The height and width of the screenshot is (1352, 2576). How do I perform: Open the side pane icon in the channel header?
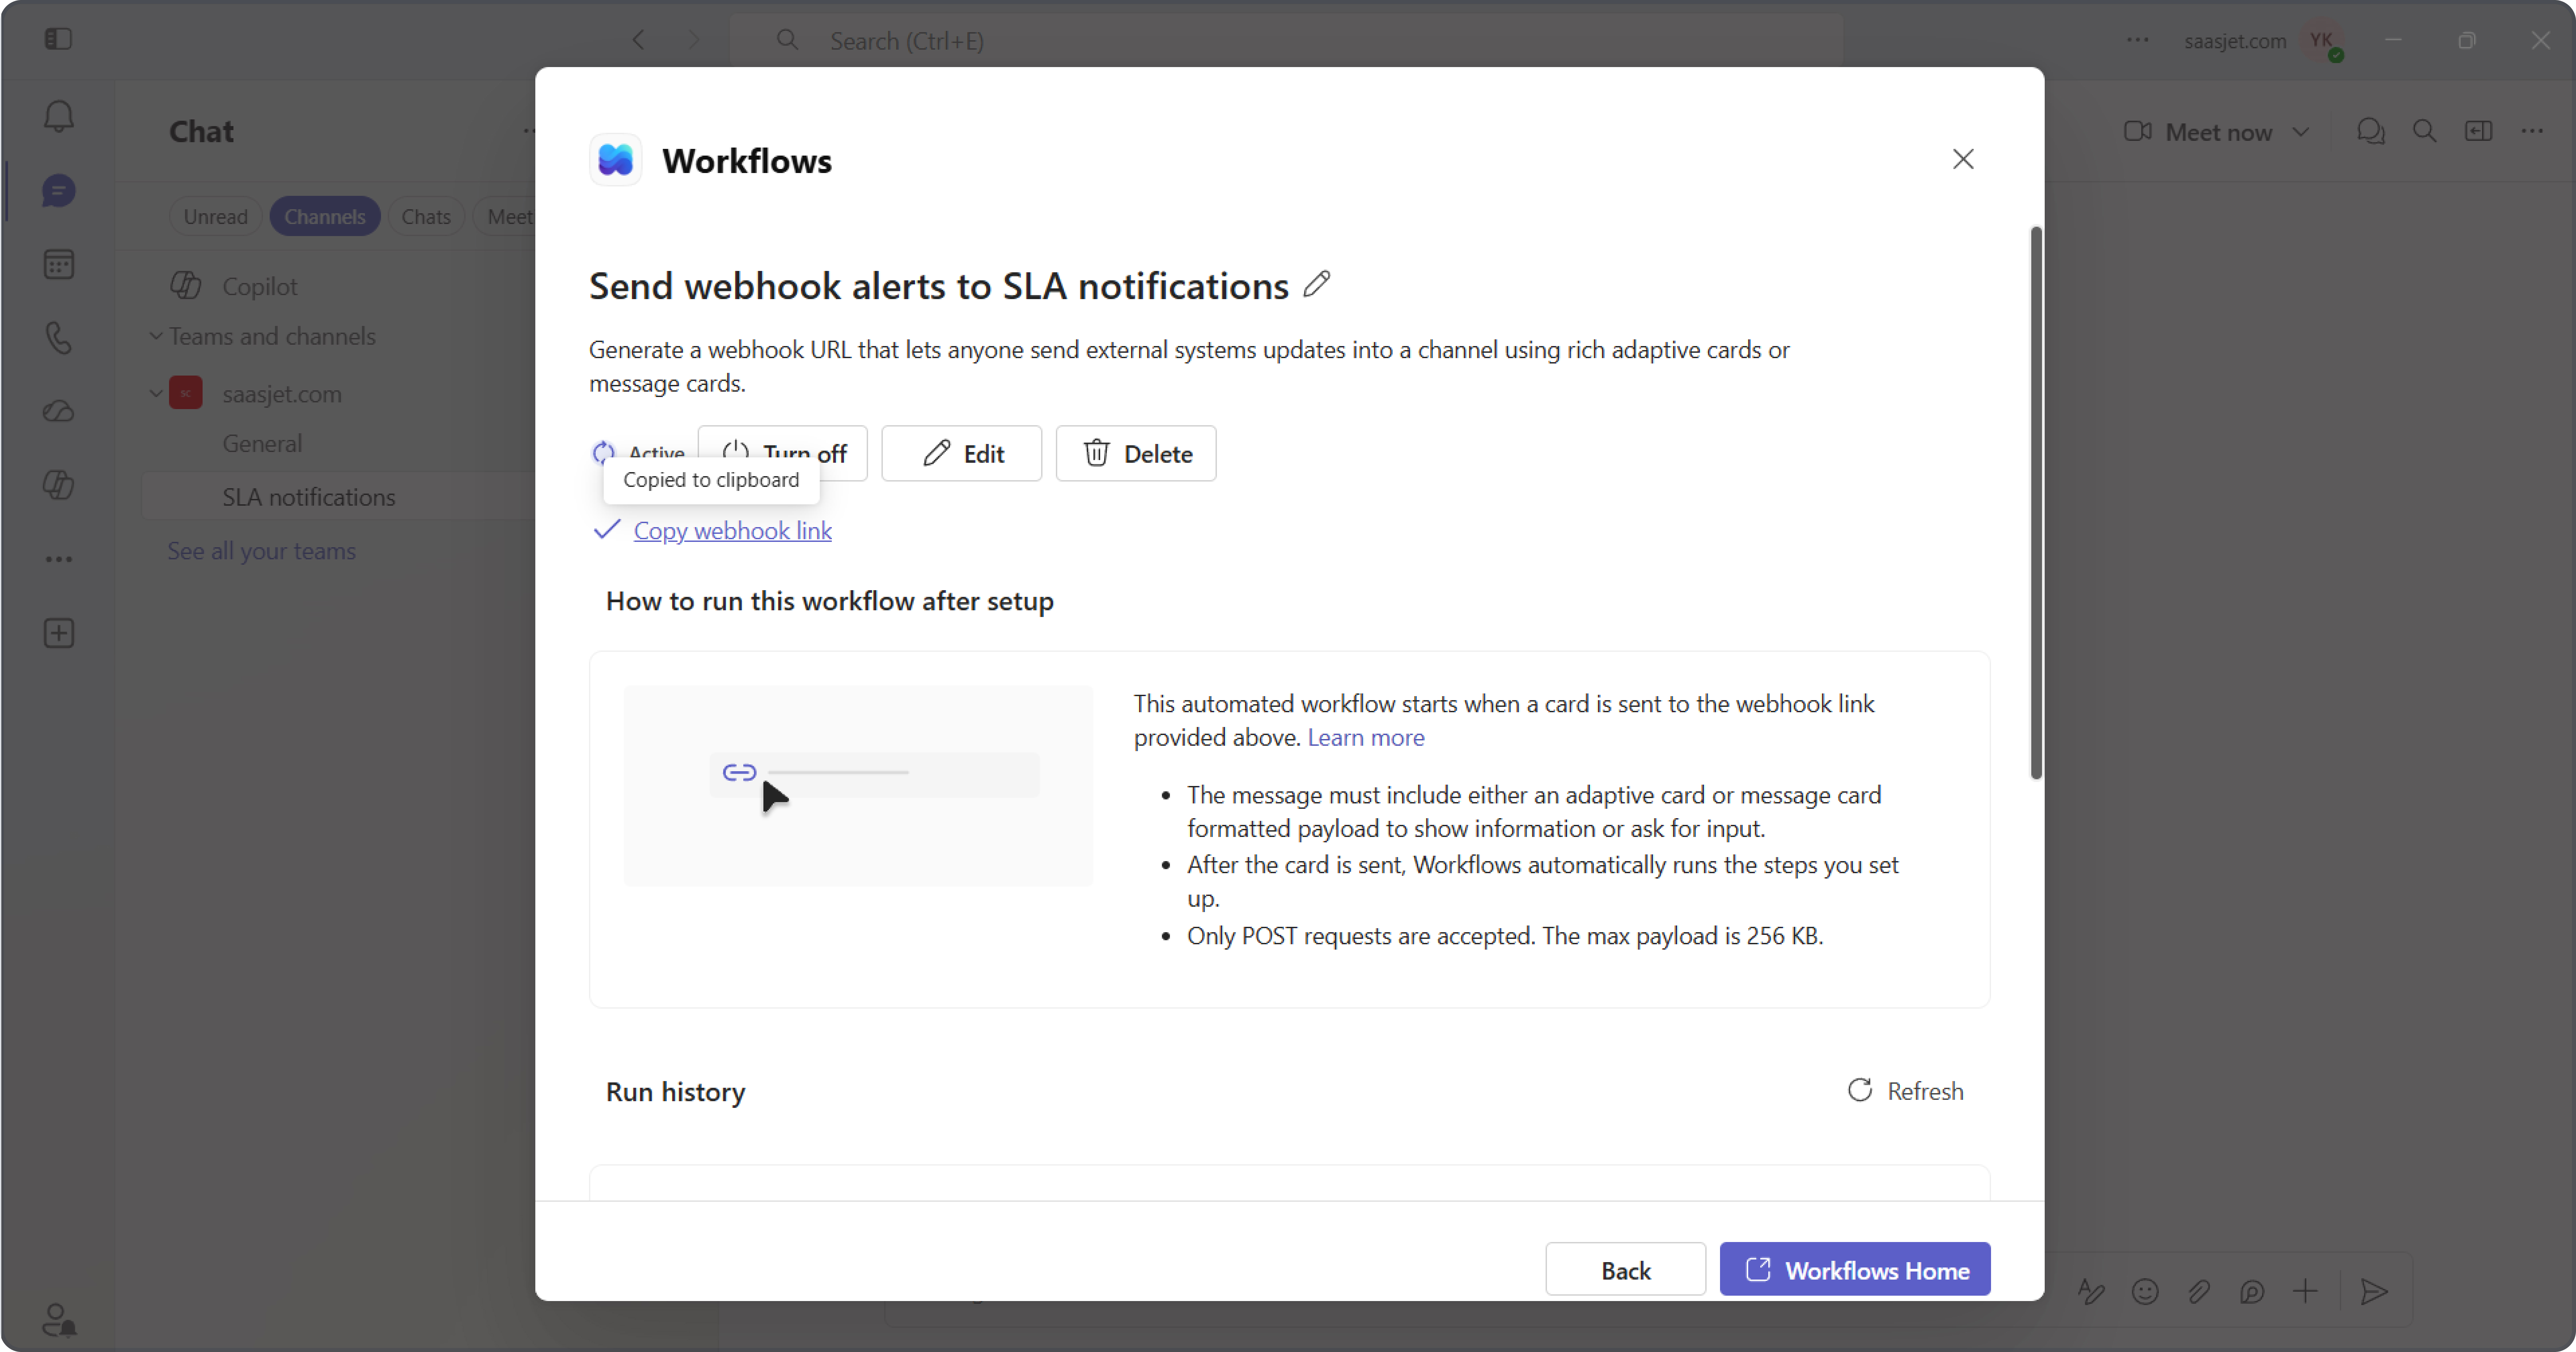[2479, 131]
